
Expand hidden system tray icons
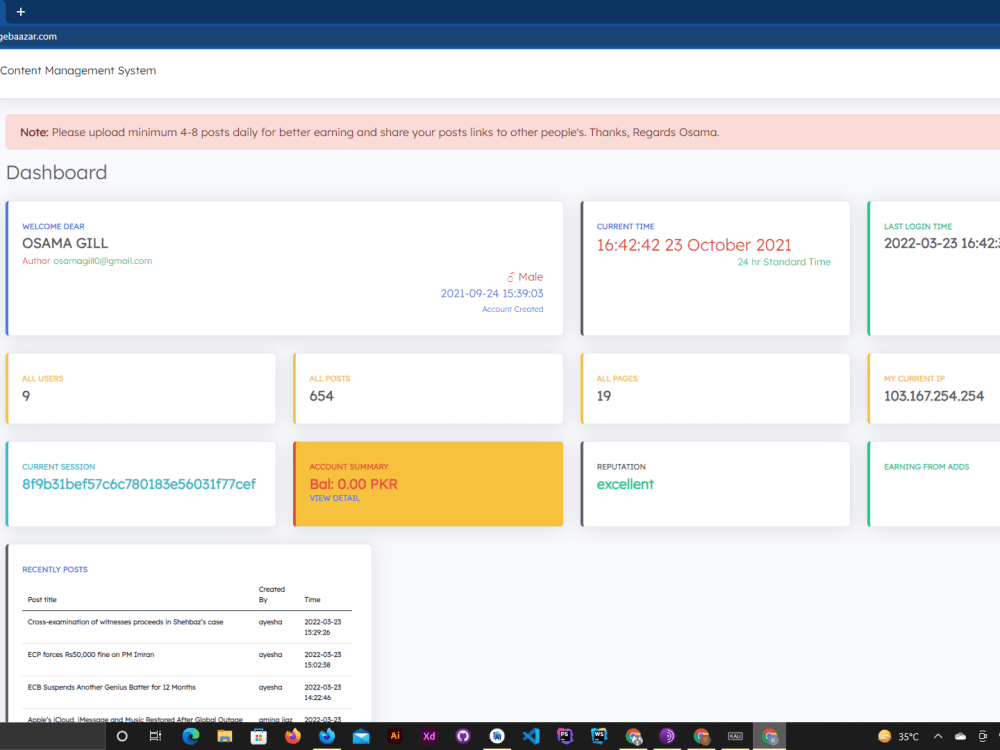click(938, 736)
